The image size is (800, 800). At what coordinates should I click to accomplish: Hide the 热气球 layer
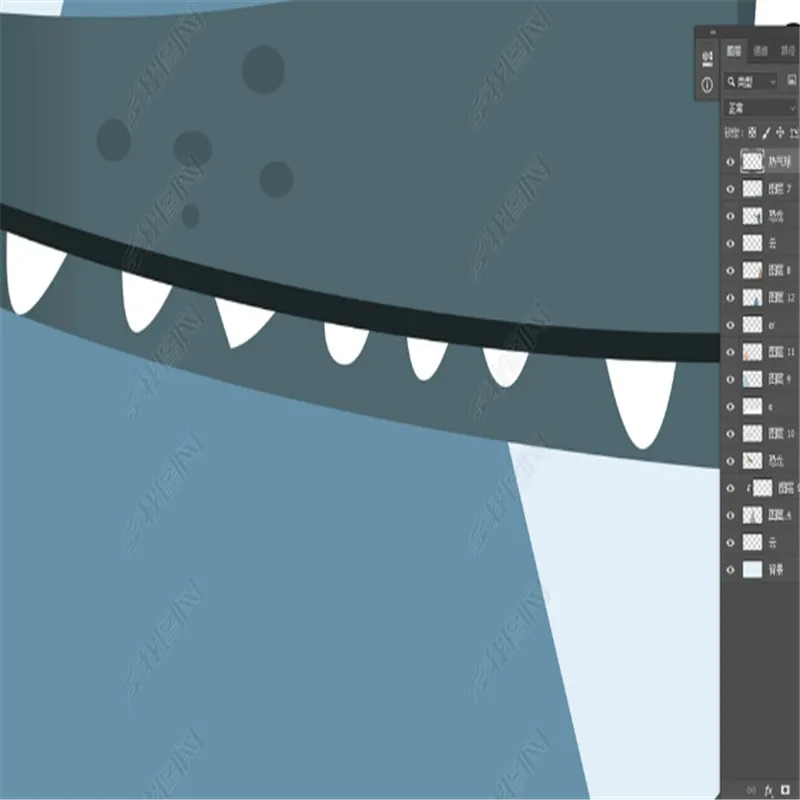730,162
